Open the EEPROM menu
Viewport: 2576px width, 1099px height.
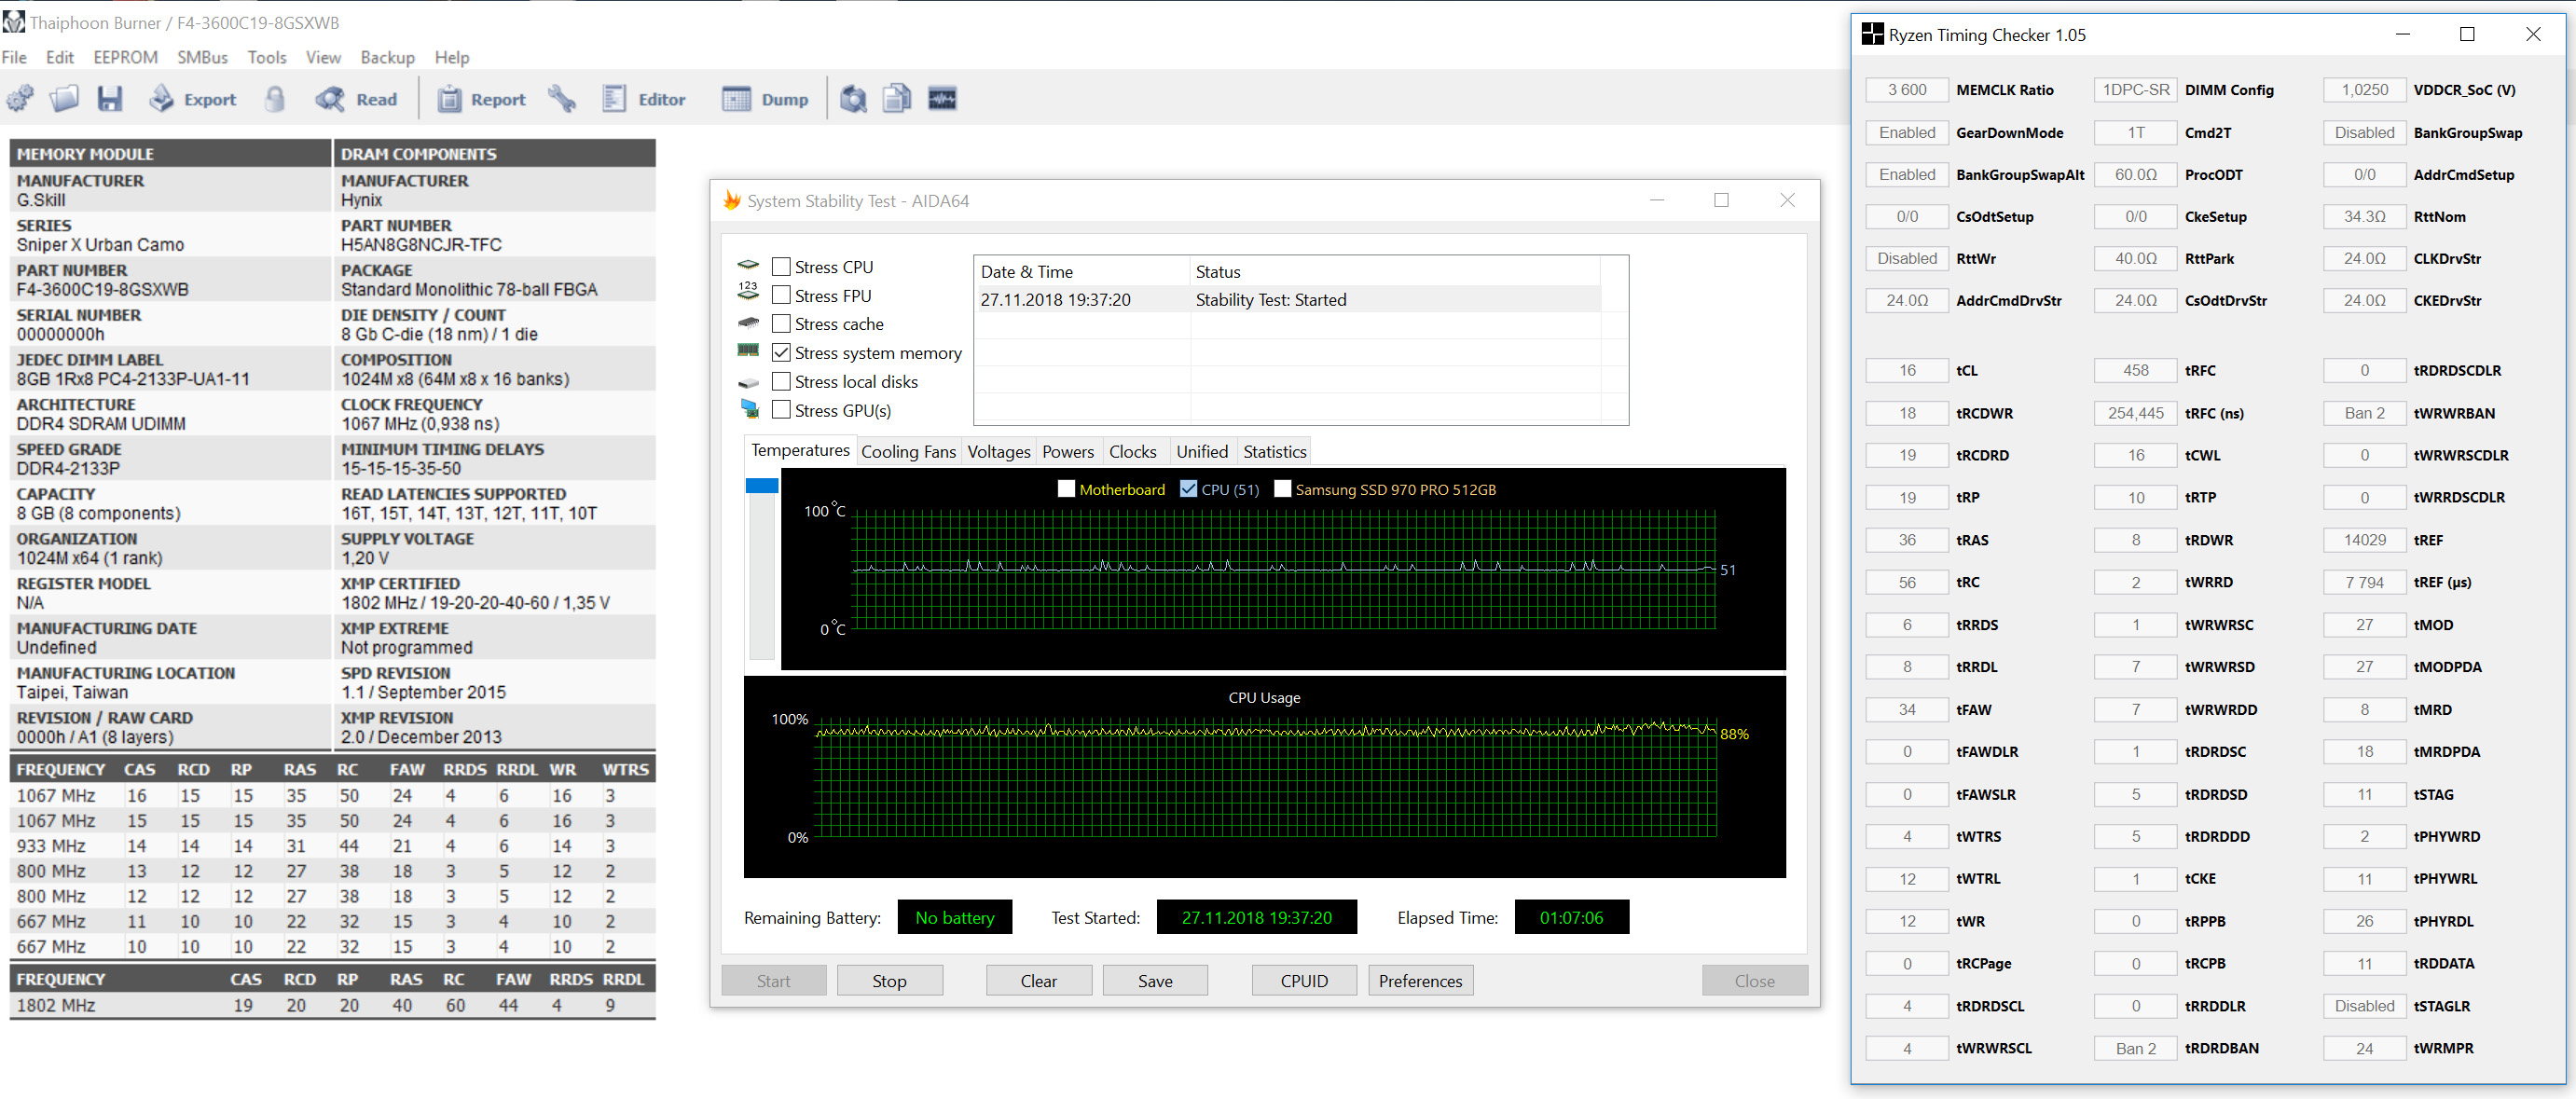(125, 57)
